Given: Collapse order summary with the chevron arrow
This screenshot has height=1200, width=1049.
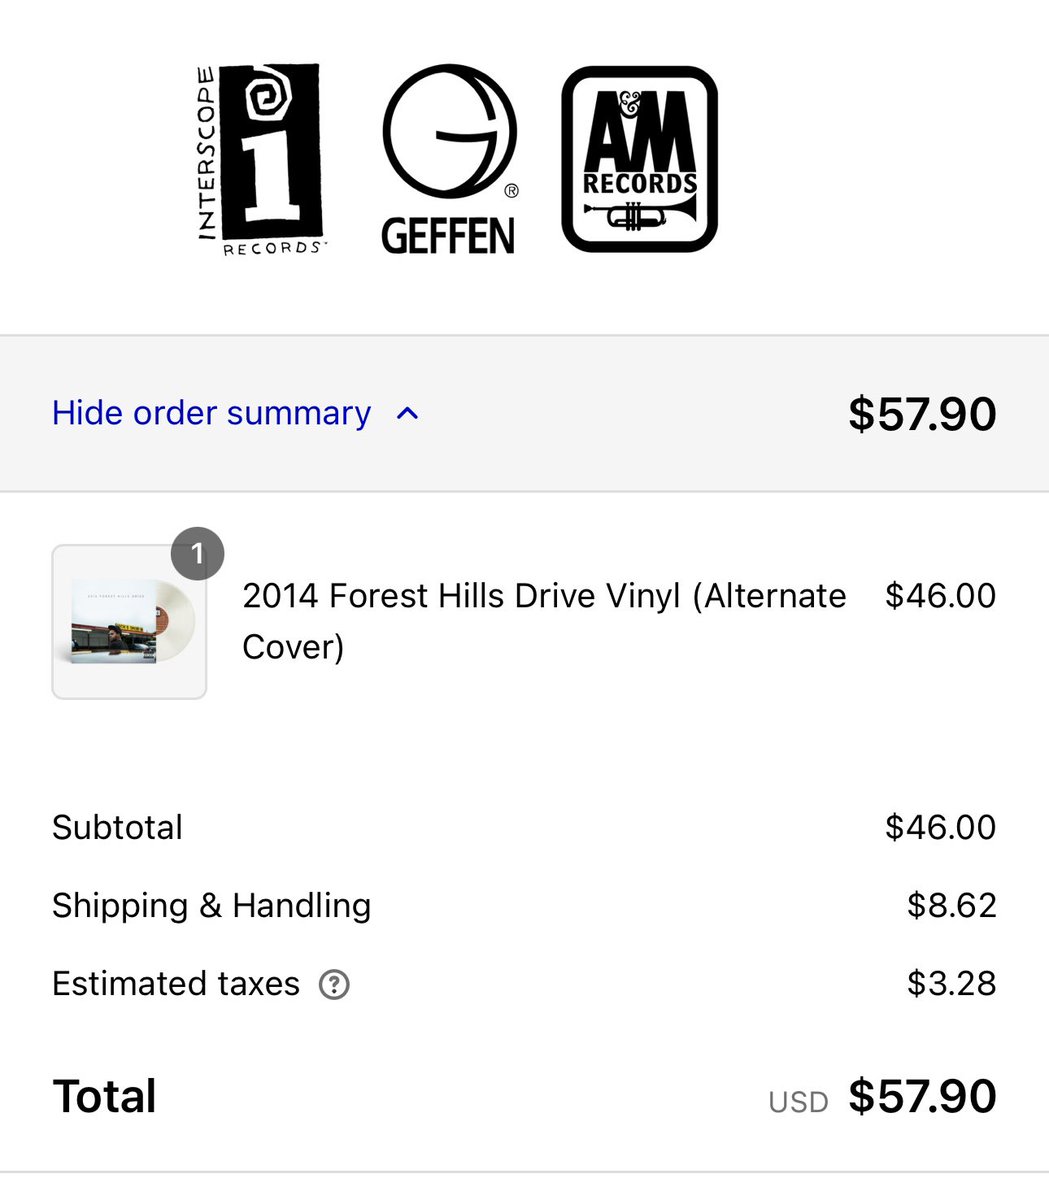Looking at the screenshot, I should [x=407, y=413].
